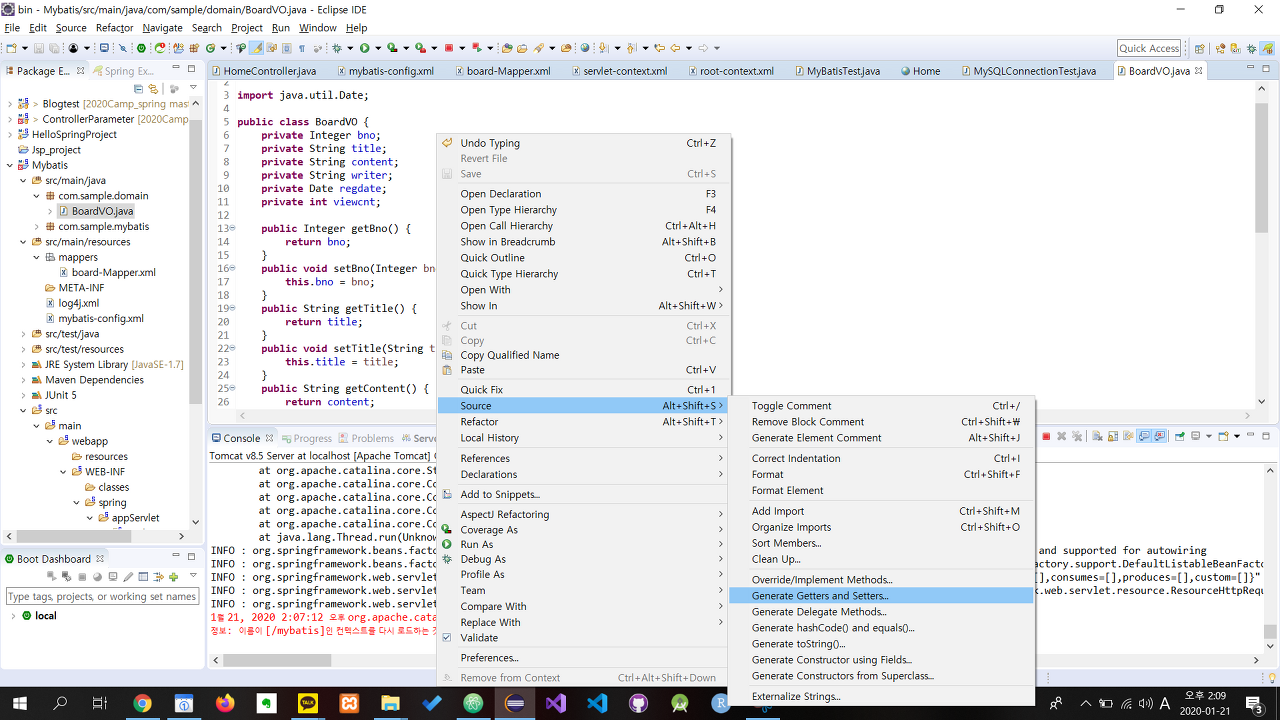Toggle Link with Editor in Package Explorer

point(153,88)
